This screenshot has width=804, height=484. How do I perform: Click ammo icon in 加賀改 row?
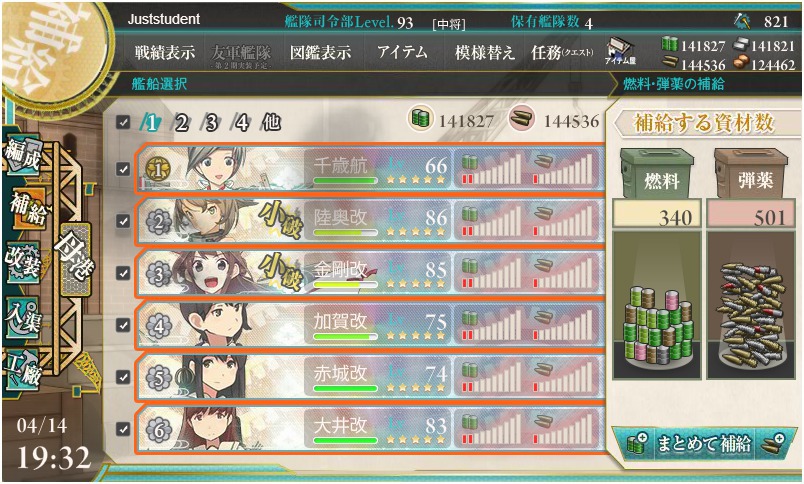[x=542, y=318]
